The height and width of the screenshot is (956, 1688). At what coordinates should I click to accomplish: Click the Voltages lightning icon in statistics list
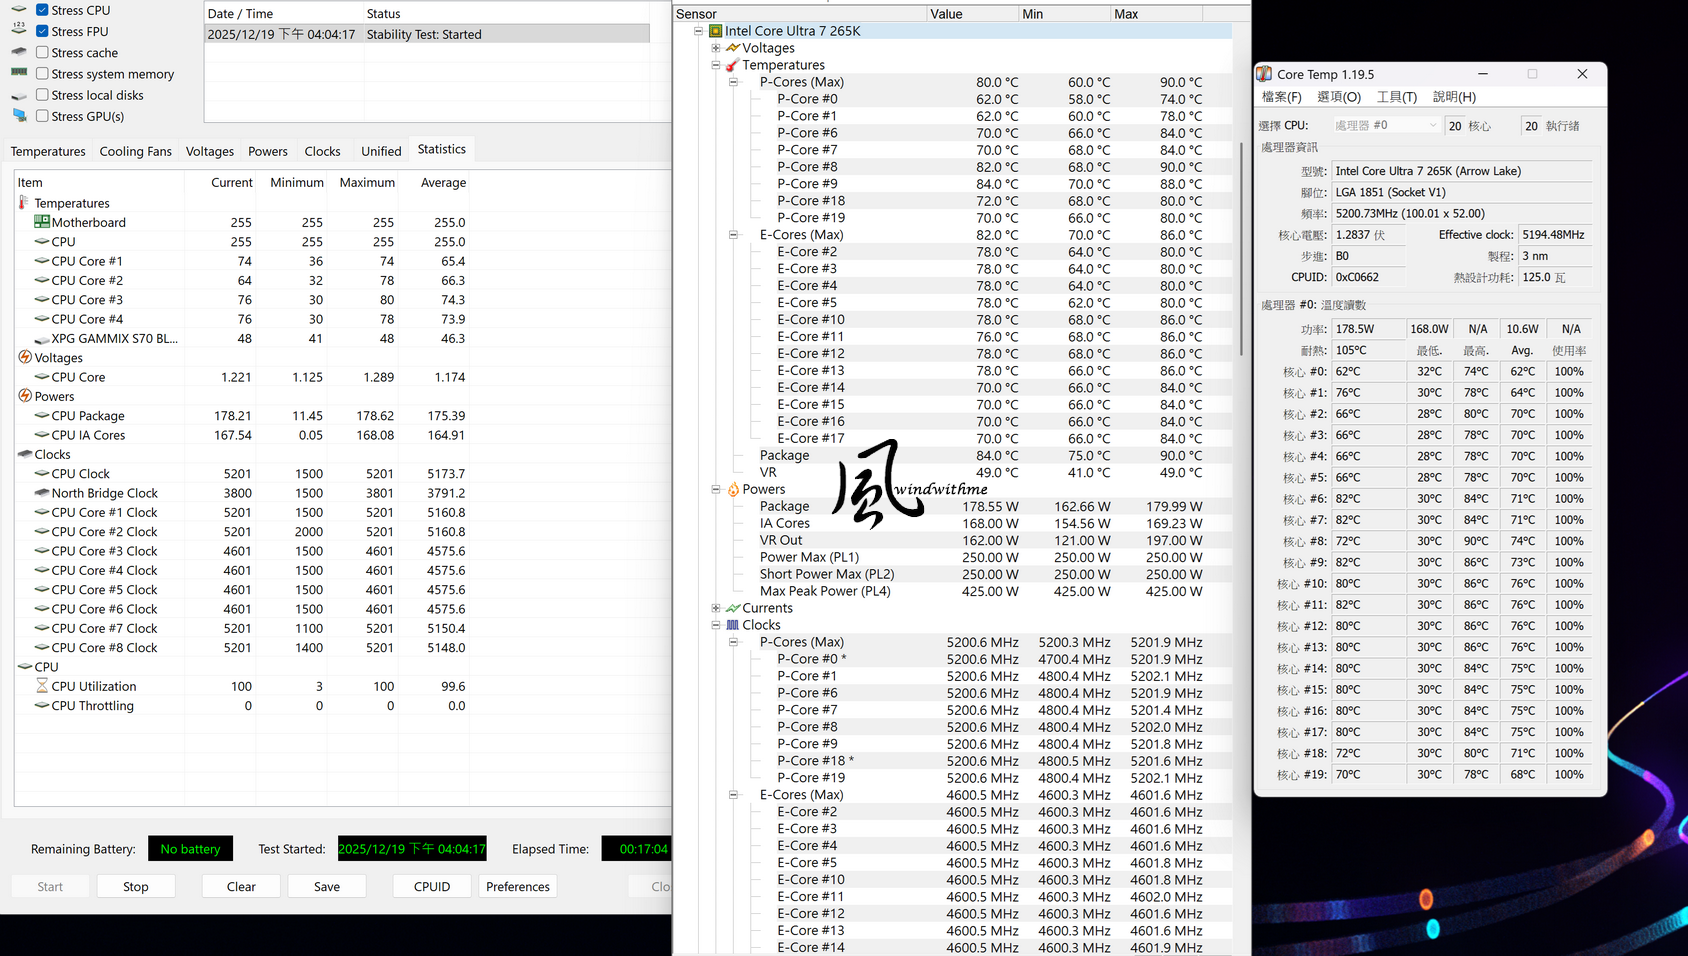pos(25,357)
